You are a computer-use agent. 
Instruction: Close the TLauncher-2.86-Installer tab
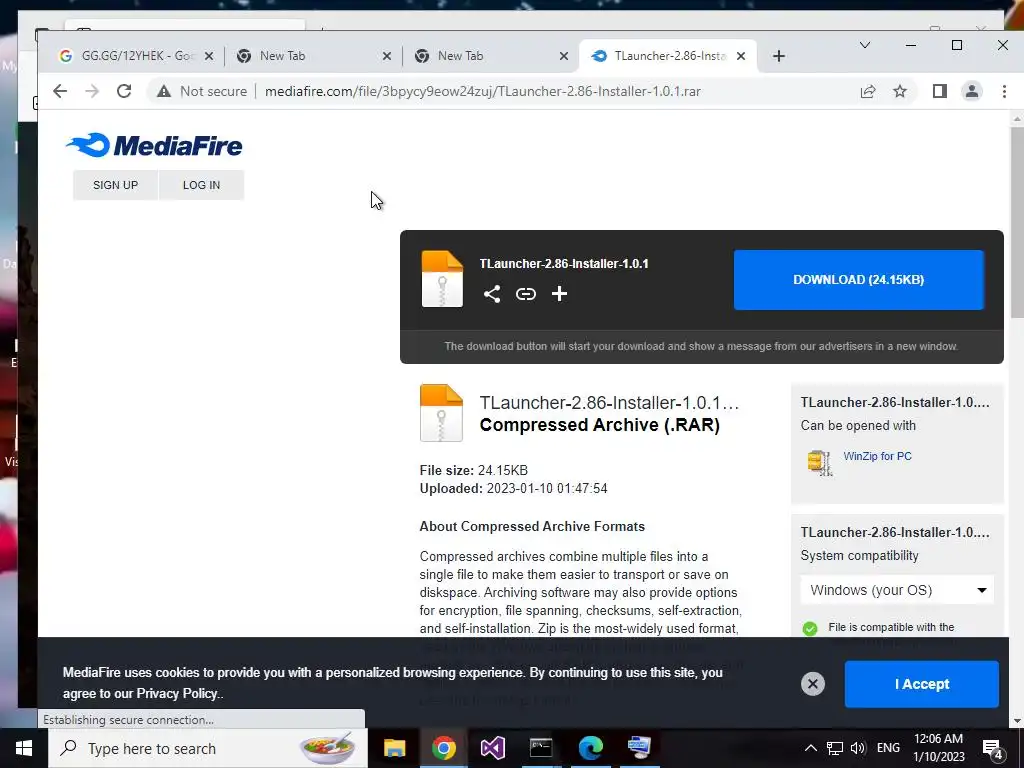click(741, 56)
